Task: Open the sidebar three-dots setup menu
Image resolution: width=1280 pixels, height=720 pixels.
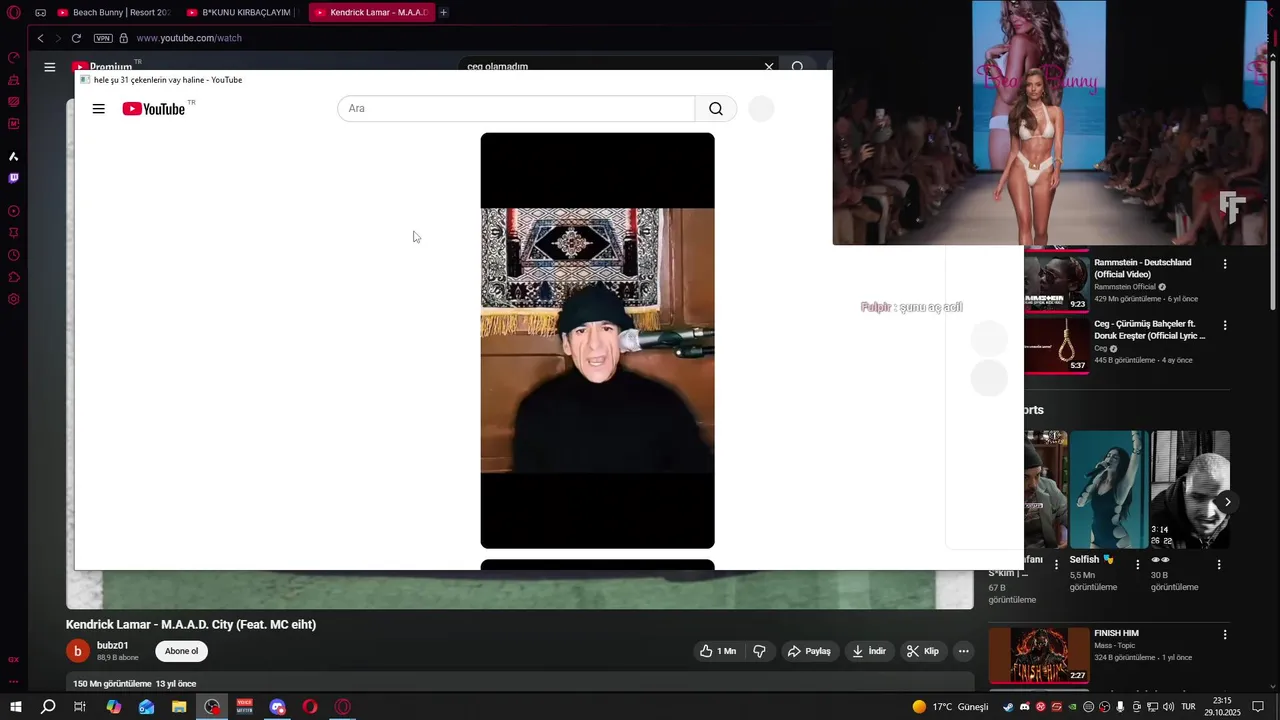Action: click(14, 681)
